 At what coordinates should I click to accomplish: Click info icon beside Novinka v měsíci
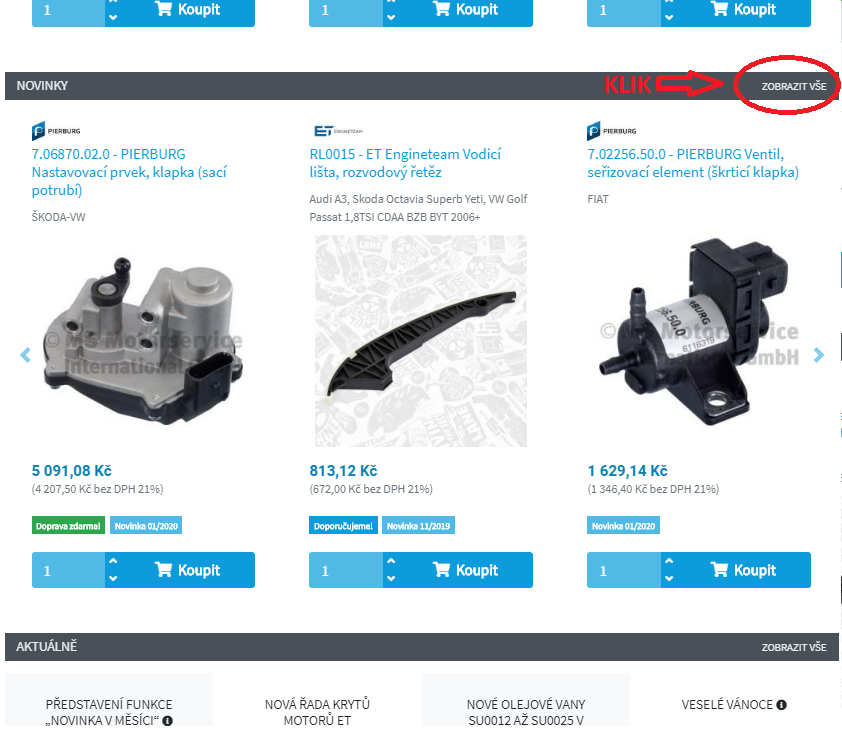click(168, 721)
